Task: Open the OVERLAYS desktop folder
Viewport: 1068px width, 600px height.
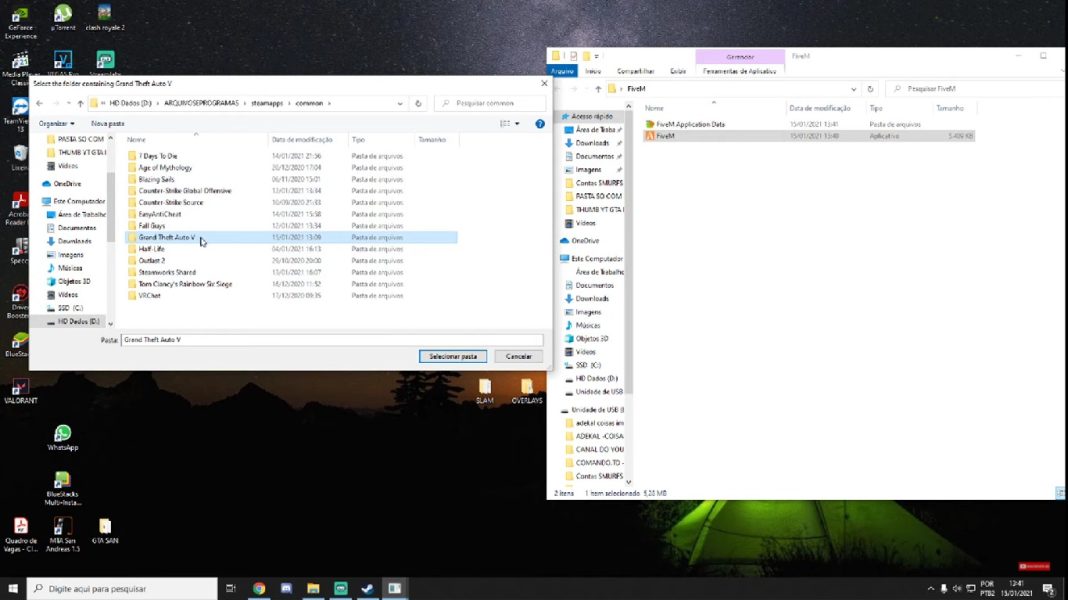Action: pyautogui.click(x=527, y=392)
